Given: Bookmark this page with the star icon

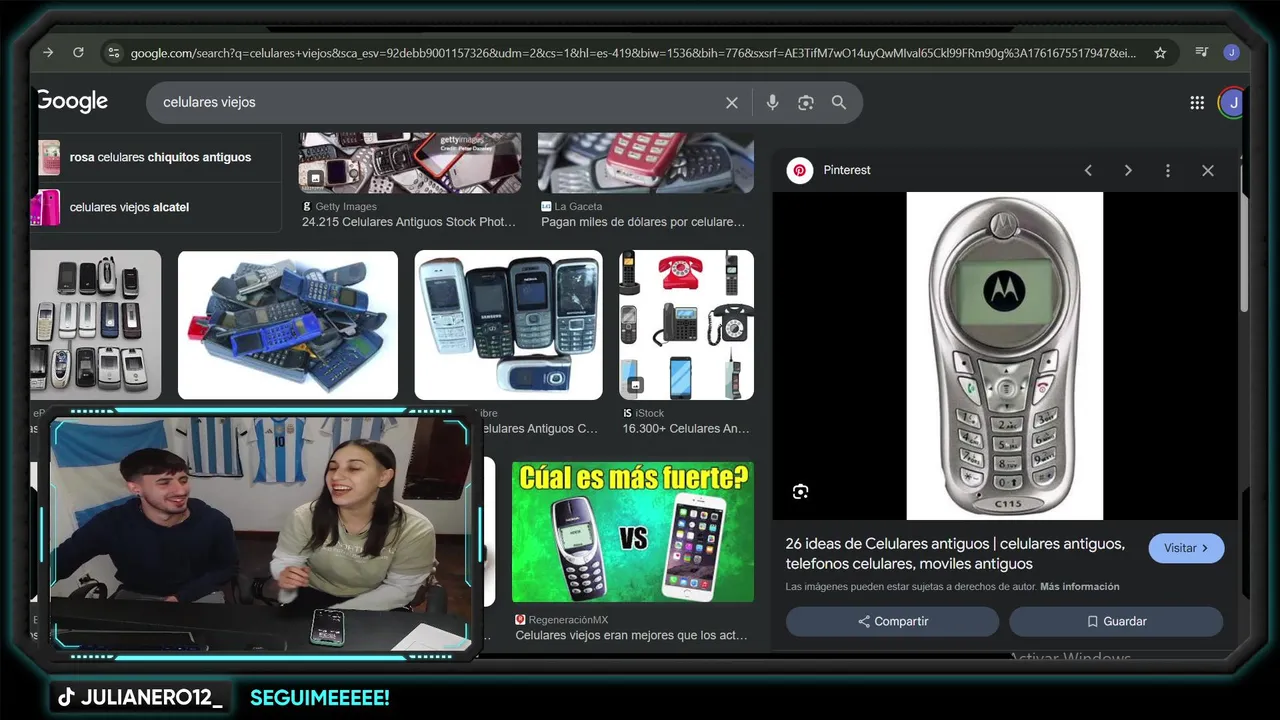Looking at the screenshot, I should click(x=1160, y=53).
